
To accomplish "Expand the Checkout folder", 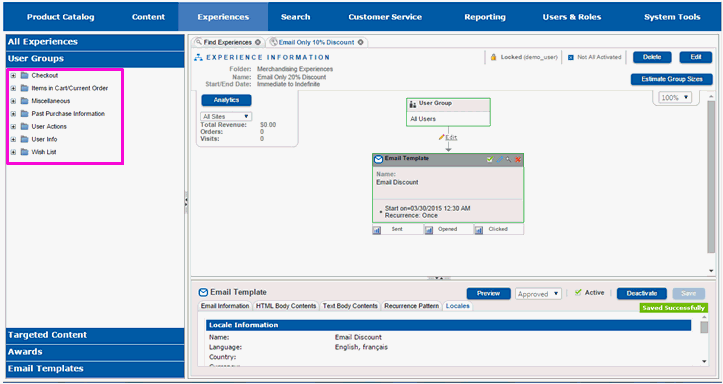I will click(x=13, y=76).
